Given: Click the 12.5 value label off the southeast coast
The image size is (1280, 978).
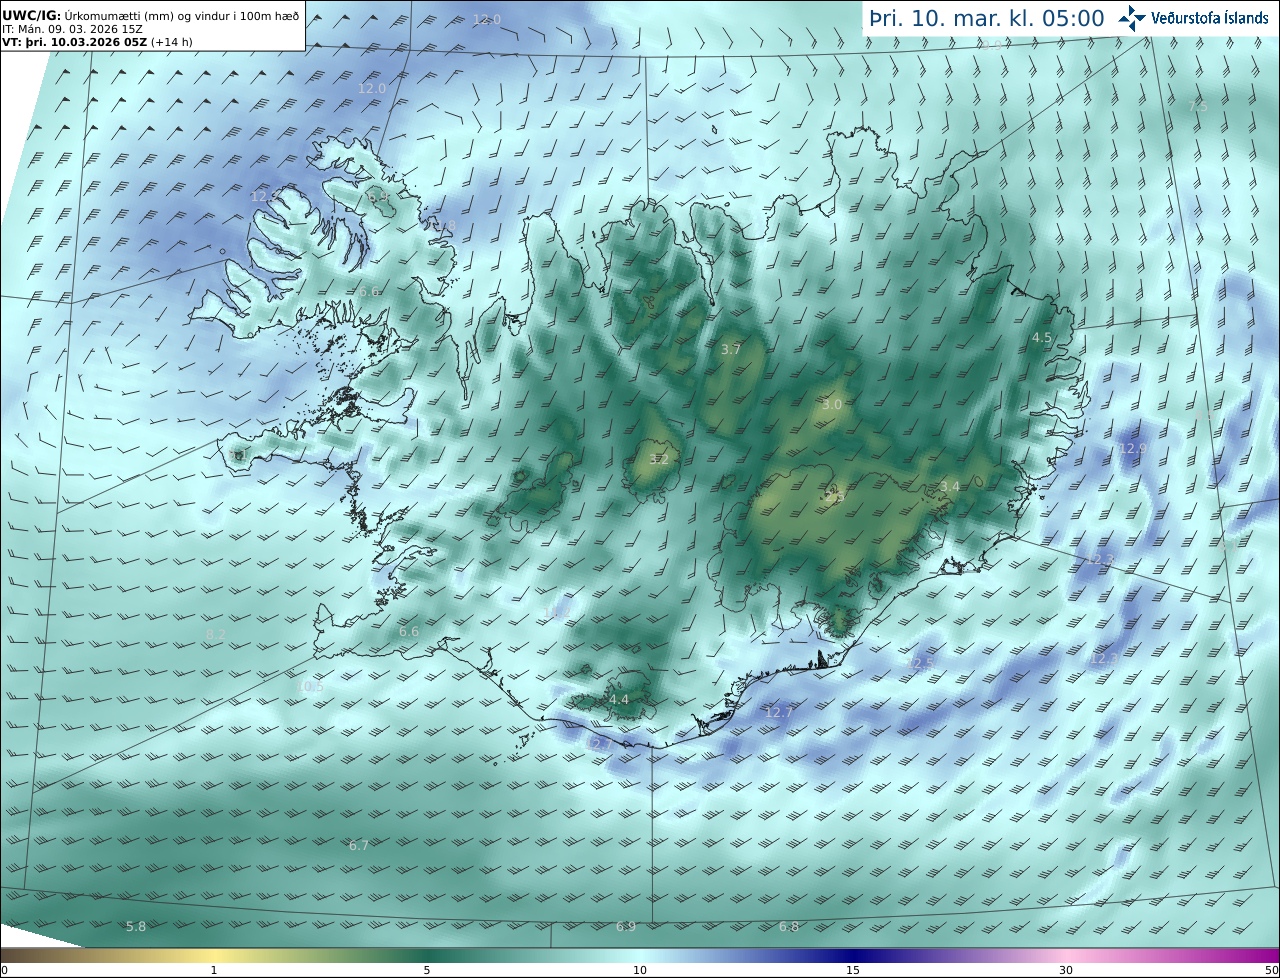Looking at the screenshot, I should (x=921, y=664).
